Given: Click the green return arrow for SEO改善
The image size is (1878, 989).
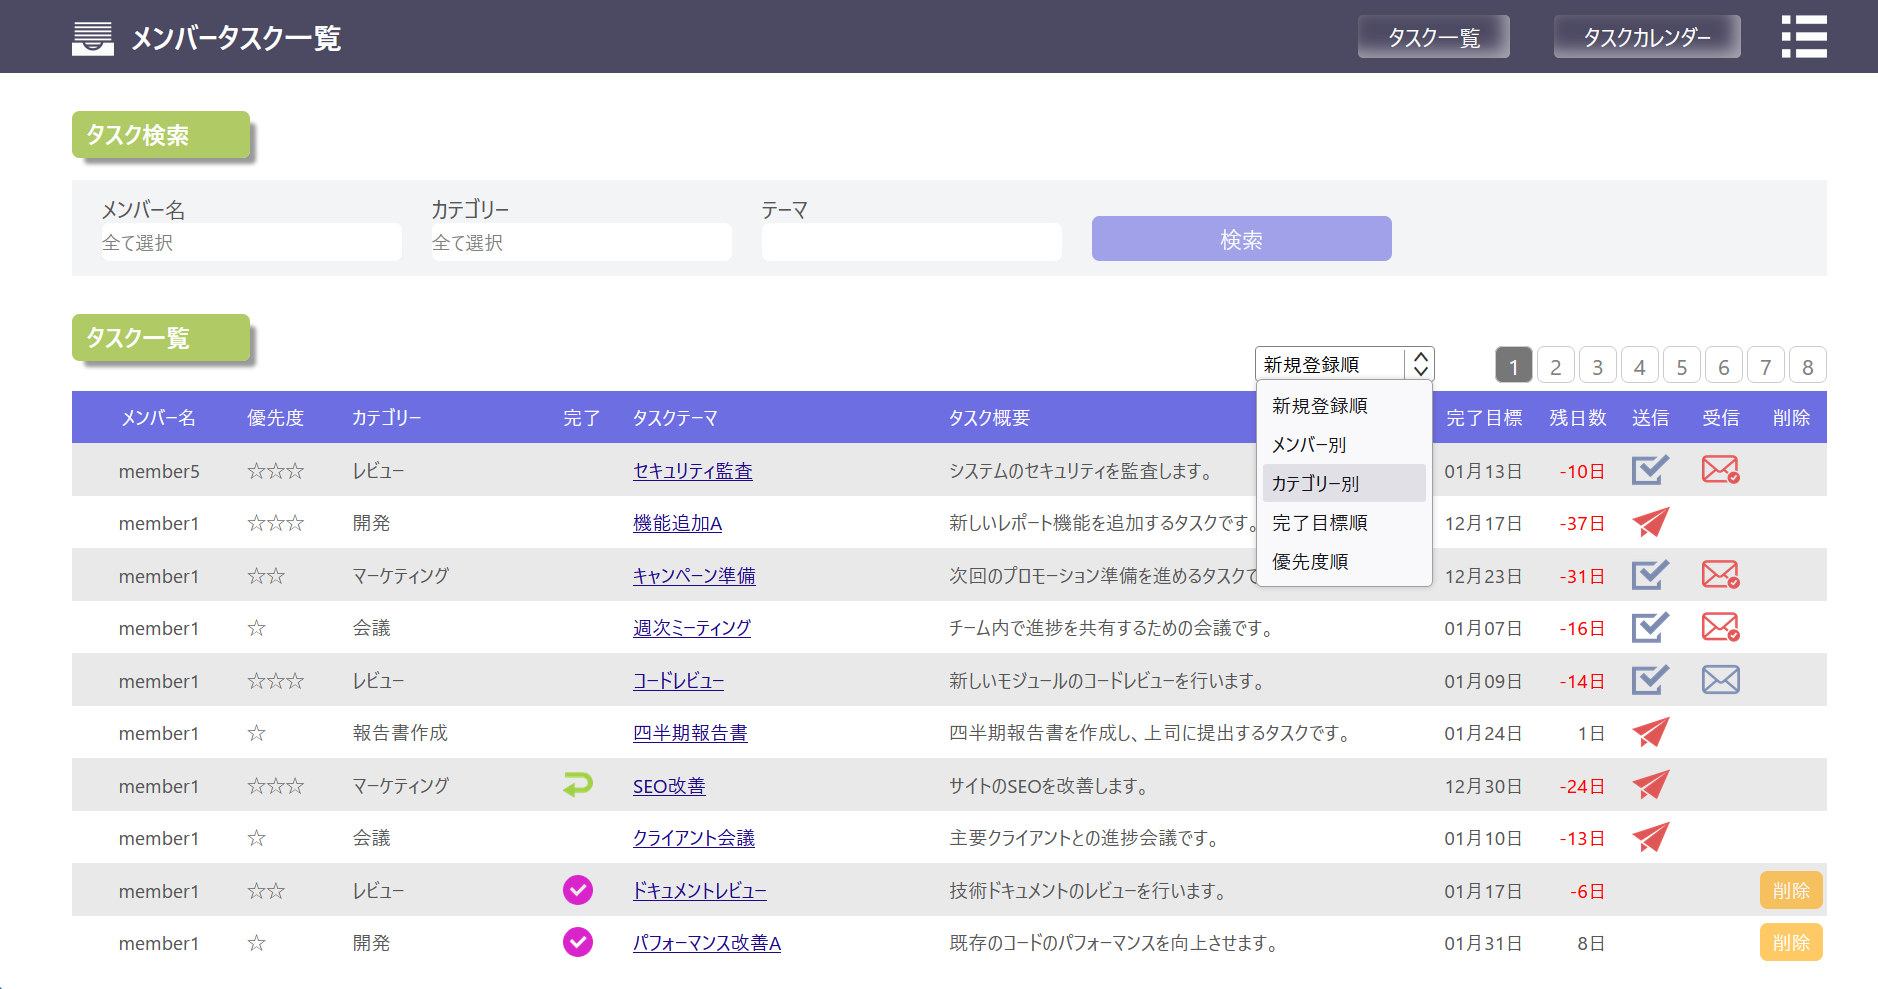Looking at the screenshot, I should click(578, 785).
